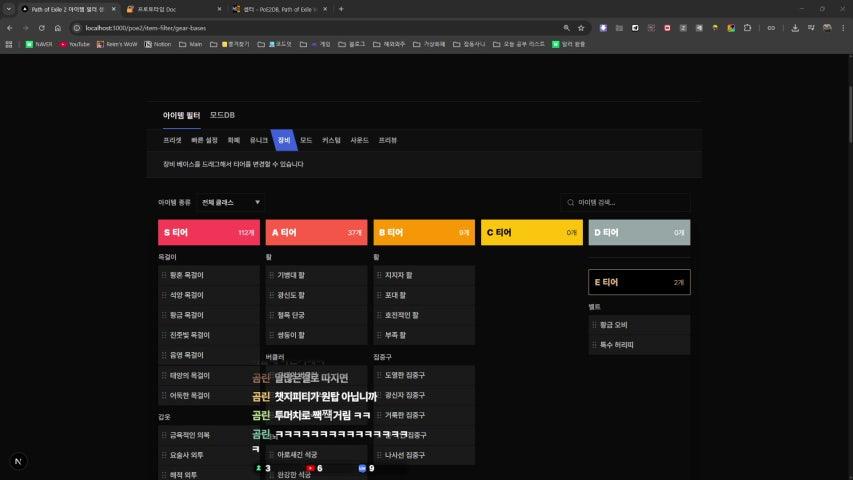Bookmark this page with the star icon
The width and height of the screenshot is (853, 480).
point(581,28)
